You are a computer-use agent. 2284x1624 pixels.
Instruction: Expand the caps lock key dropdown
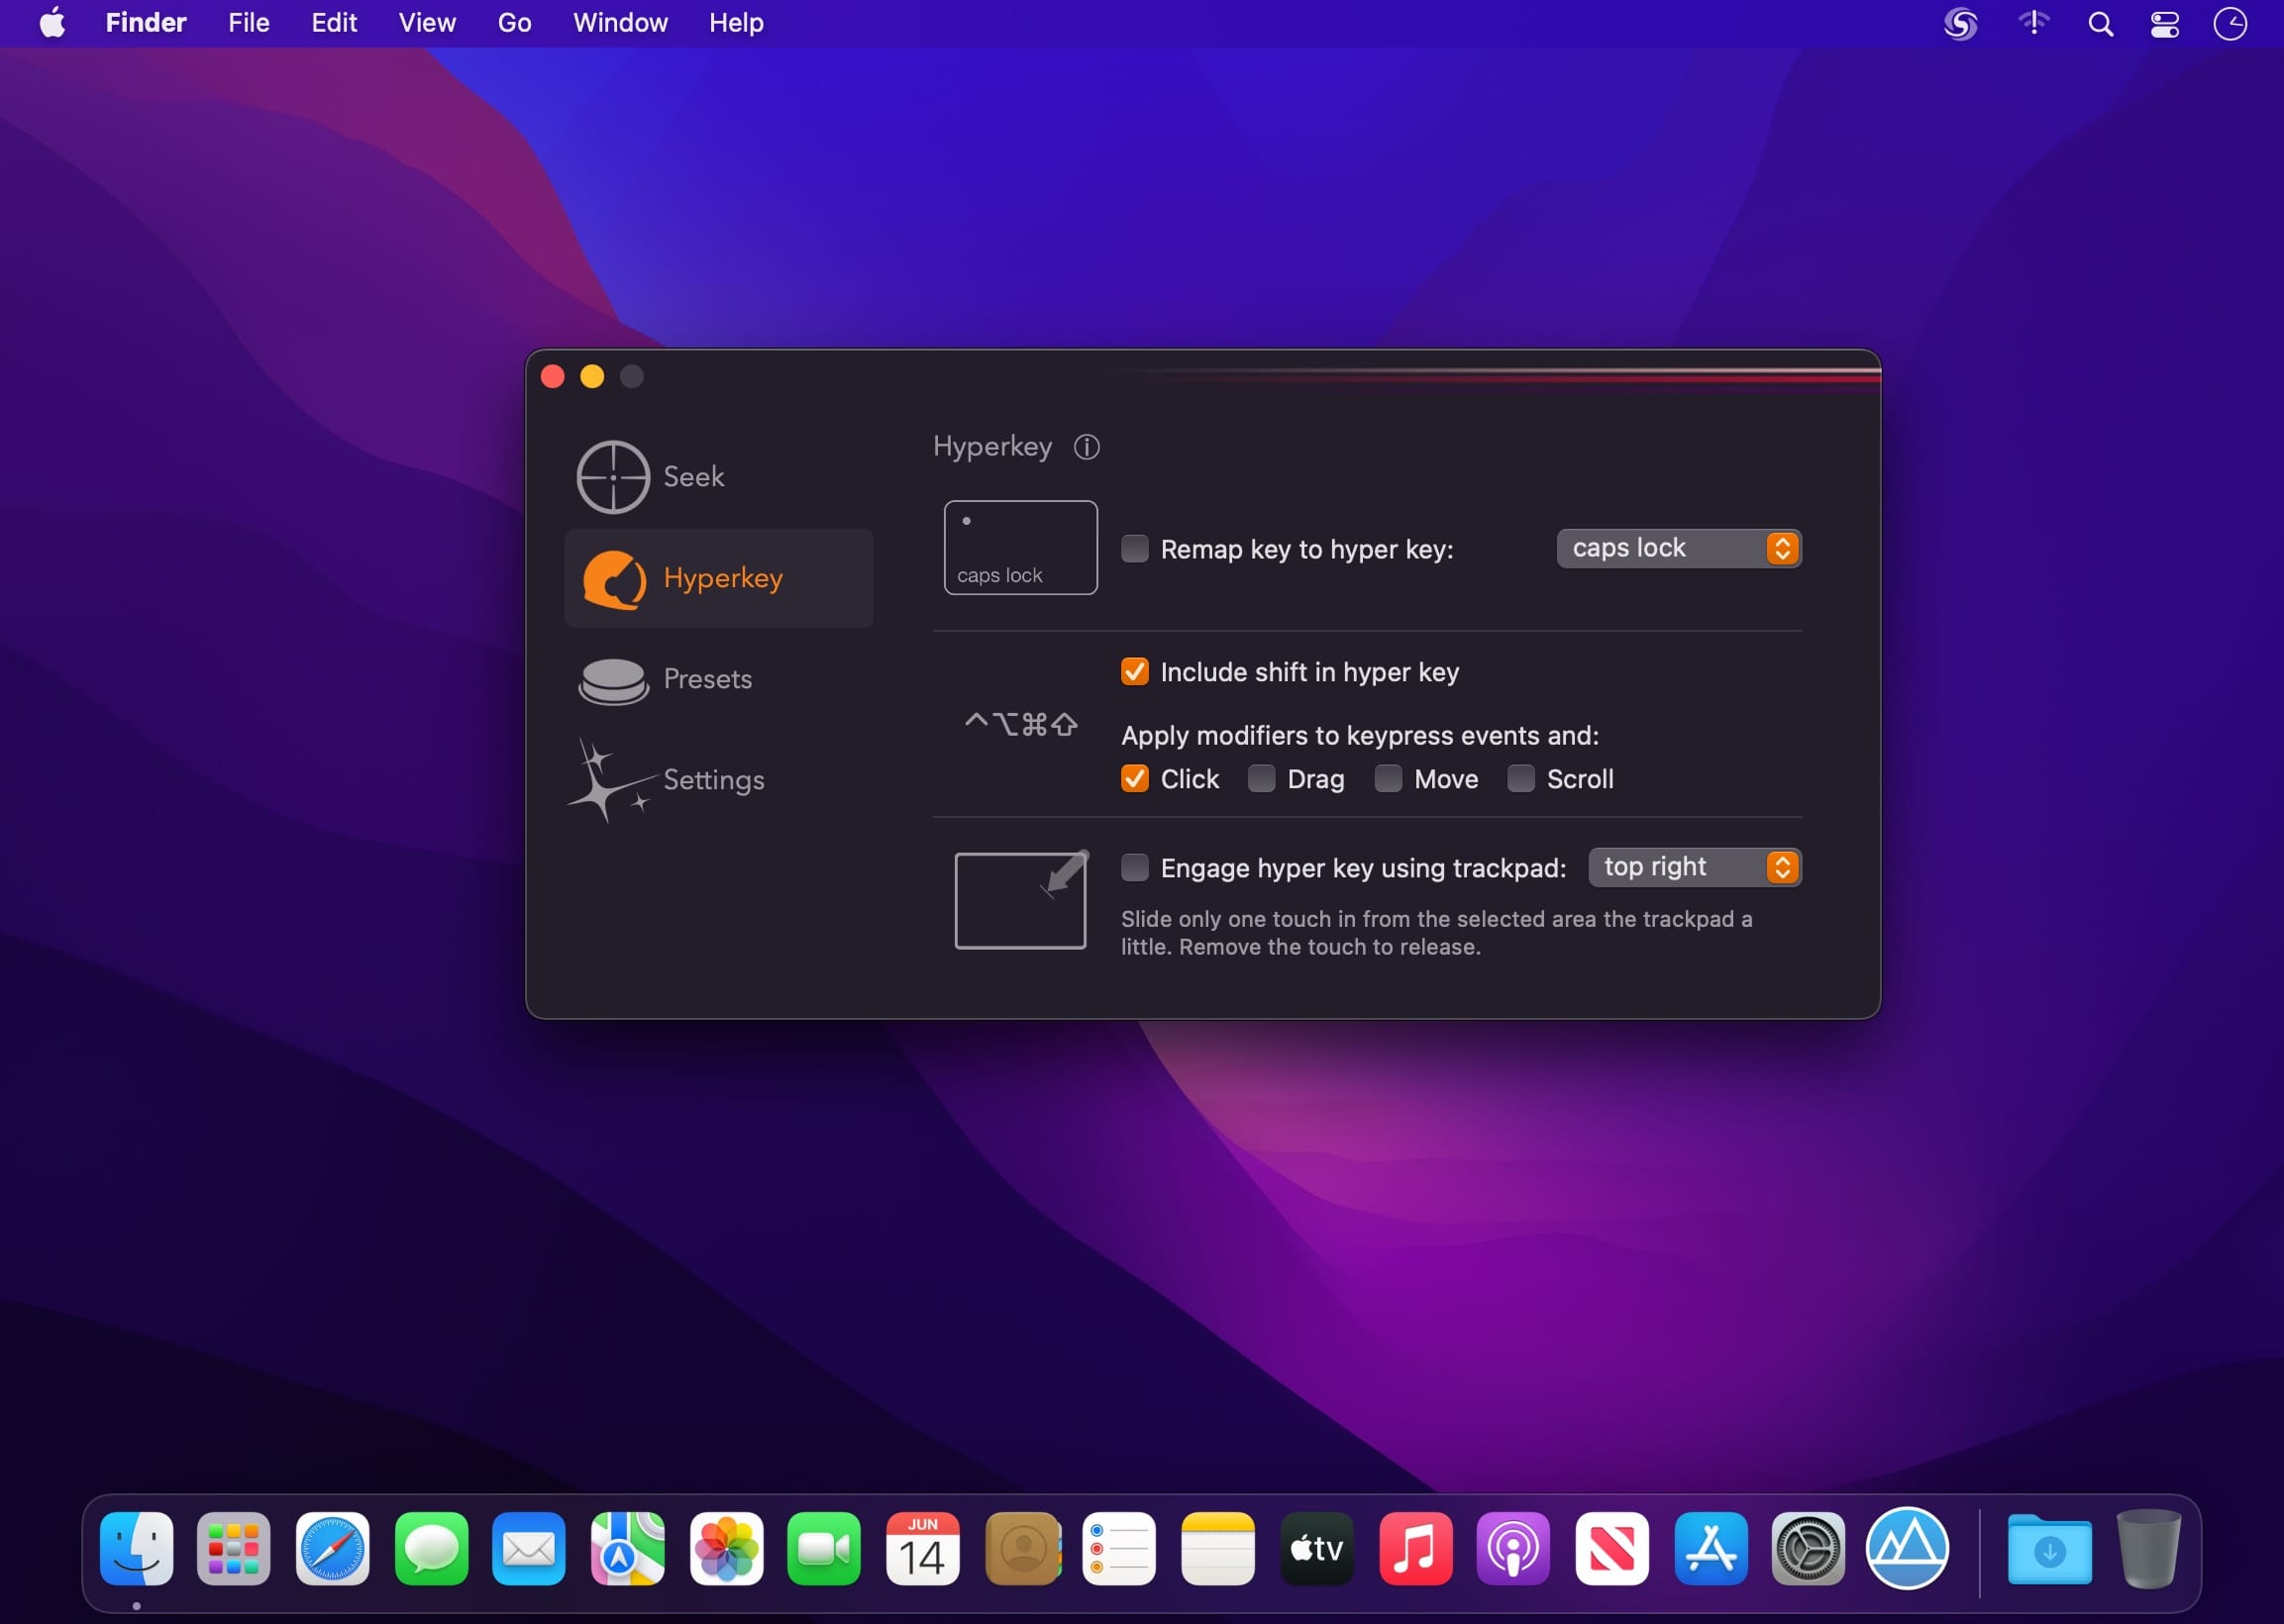coord(1780,547)
